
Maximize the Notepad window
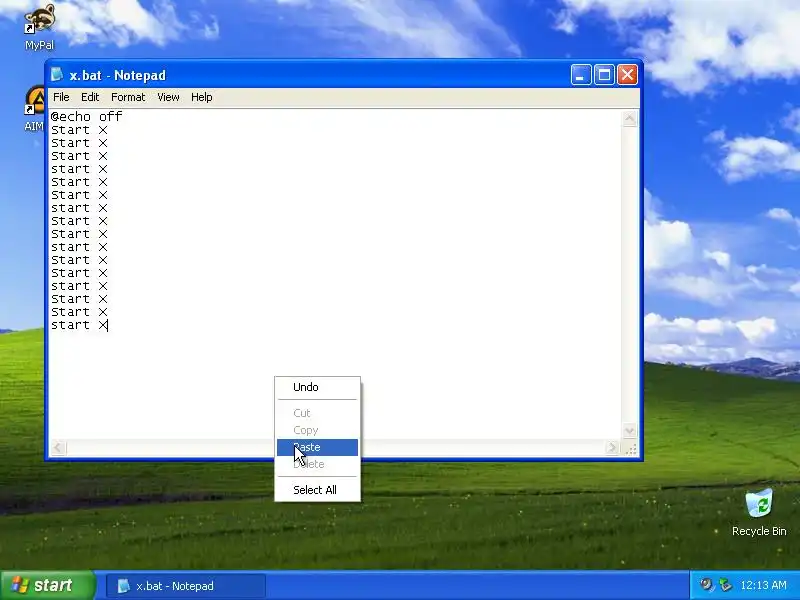click(604, 75)
